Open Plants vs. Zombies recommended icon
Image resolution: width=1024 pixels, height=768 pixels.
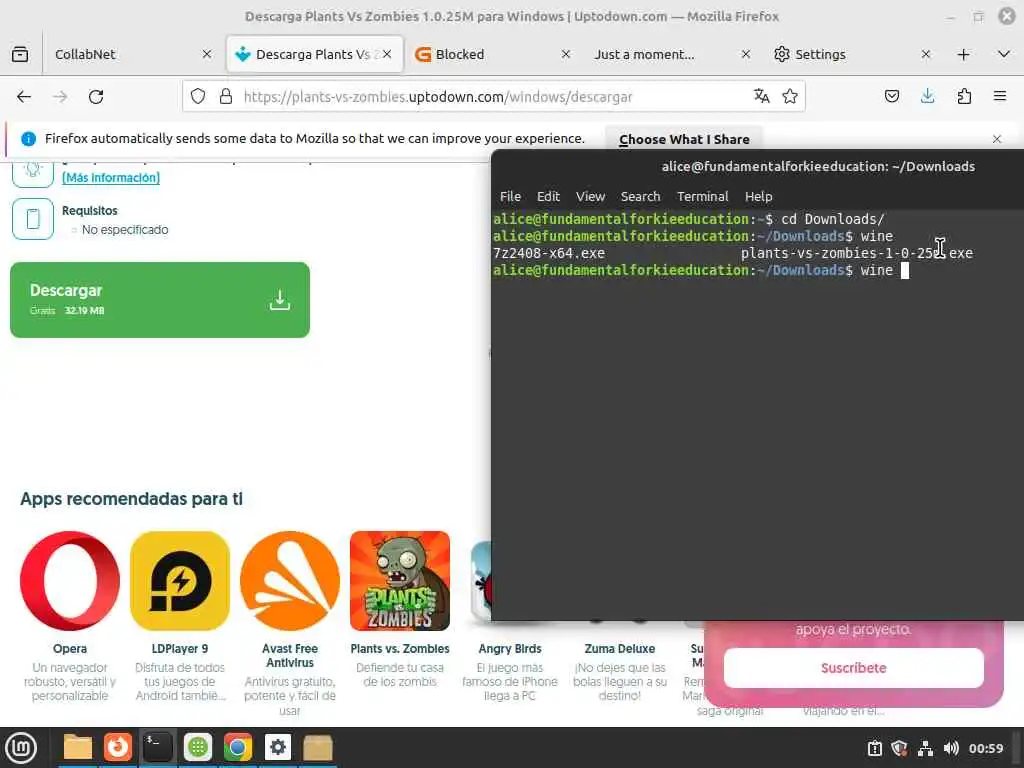point(400,581)
